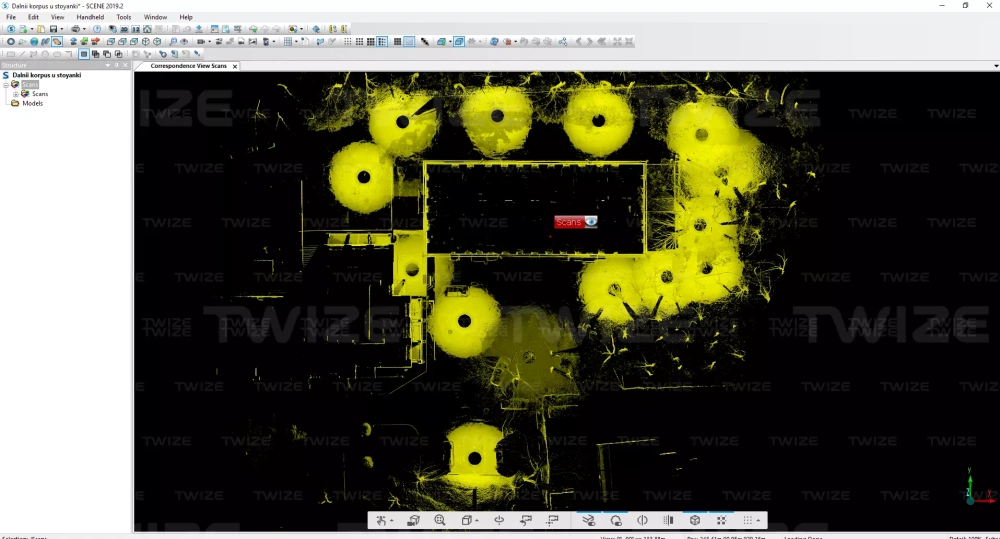Viewport: 1000px width, 539px height.
Task: Click the Print icon in the toolbar
Action: click(75, 29)
